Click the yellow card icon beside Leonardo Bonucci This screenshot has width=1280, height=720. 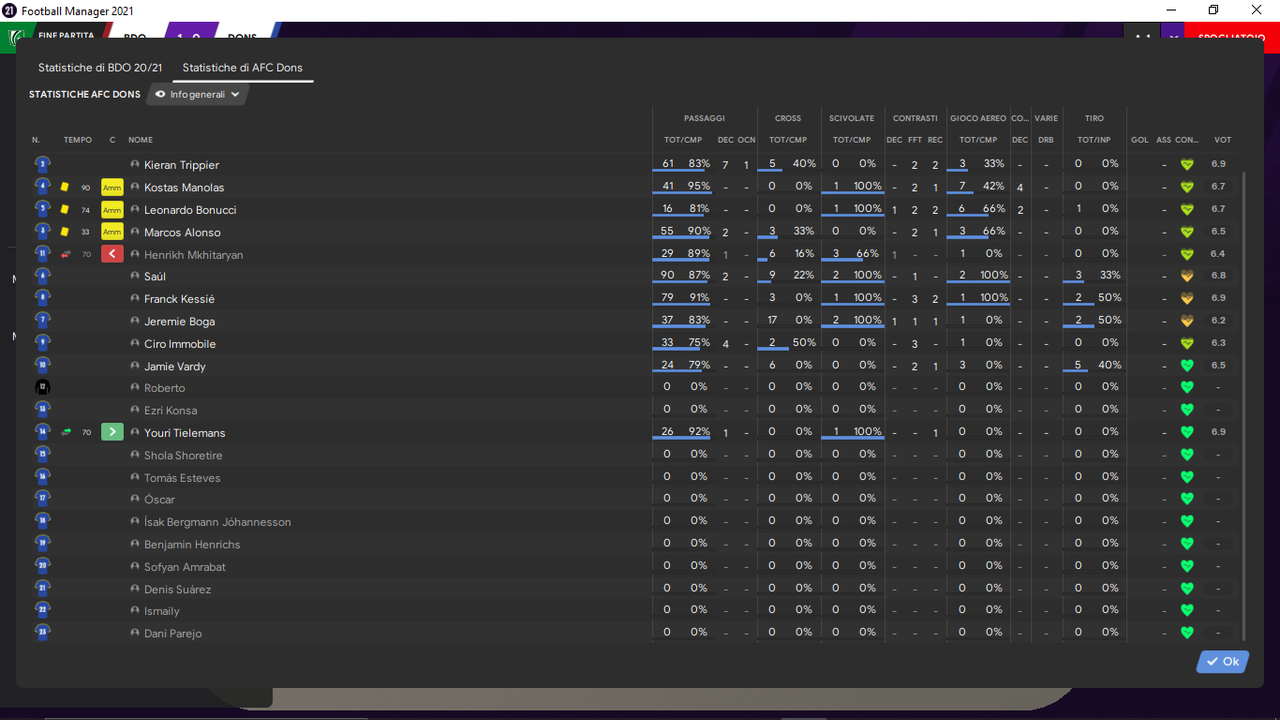pyautogui.click(x=65, y=209)
